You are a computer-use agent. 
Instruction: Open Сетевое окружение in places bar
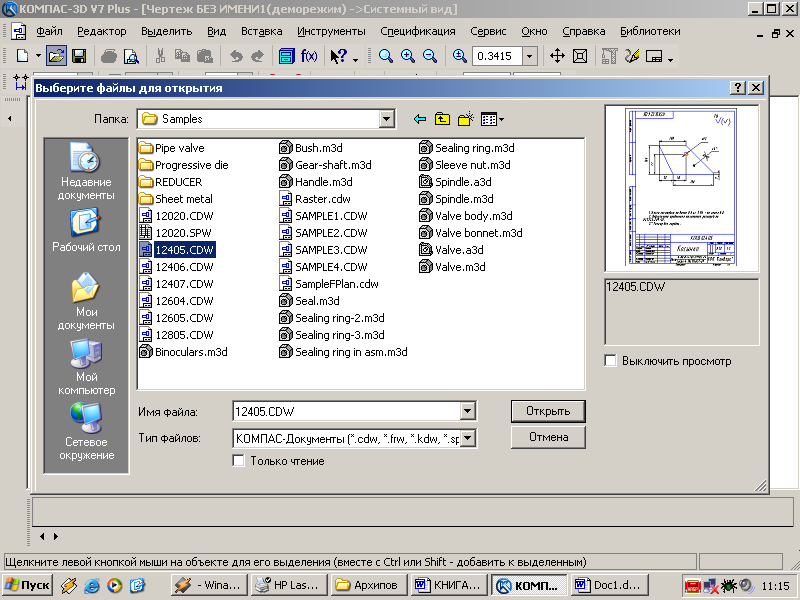click(x=86, y=431)
